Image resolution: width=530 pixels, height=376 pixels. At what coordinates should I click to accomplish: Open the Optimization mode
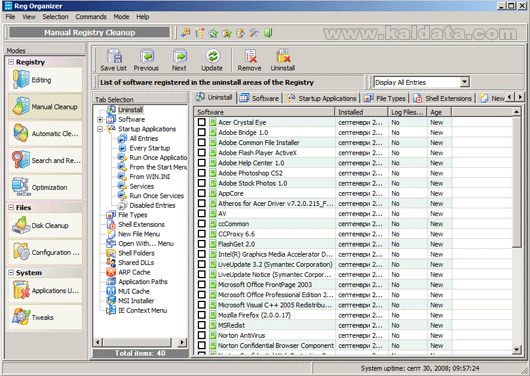pos(45,187)
